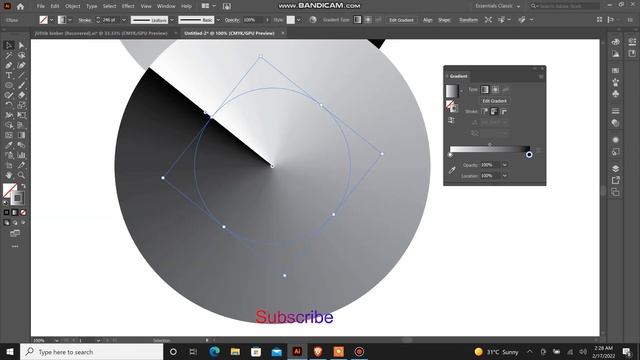This screenshot has height=360, width=640.
Task: Open the Stroke panel icon in dock
Action: tap(616, 111)
